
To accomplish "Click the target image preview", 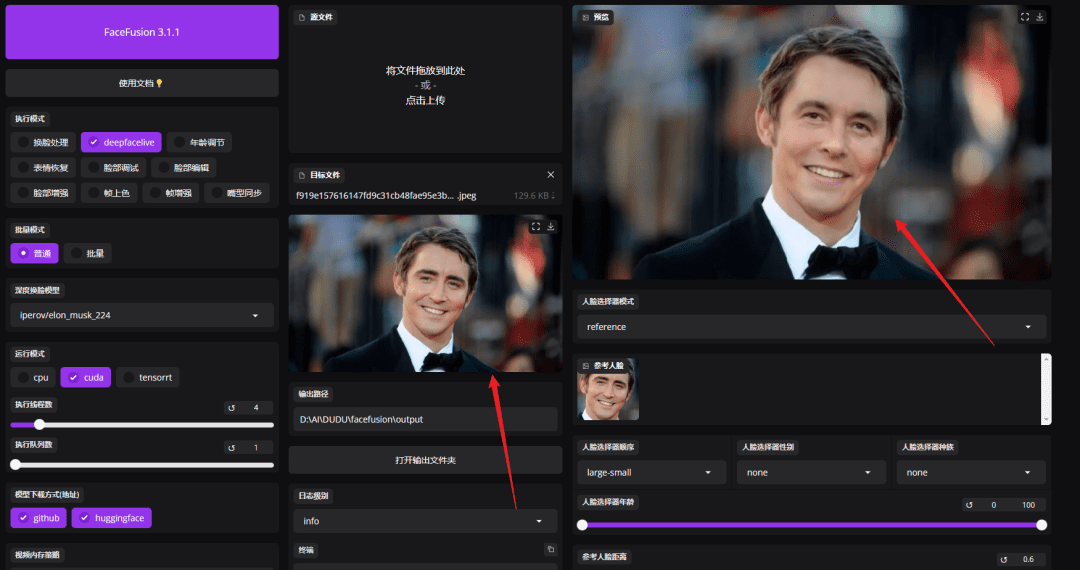I will [425, 293].
